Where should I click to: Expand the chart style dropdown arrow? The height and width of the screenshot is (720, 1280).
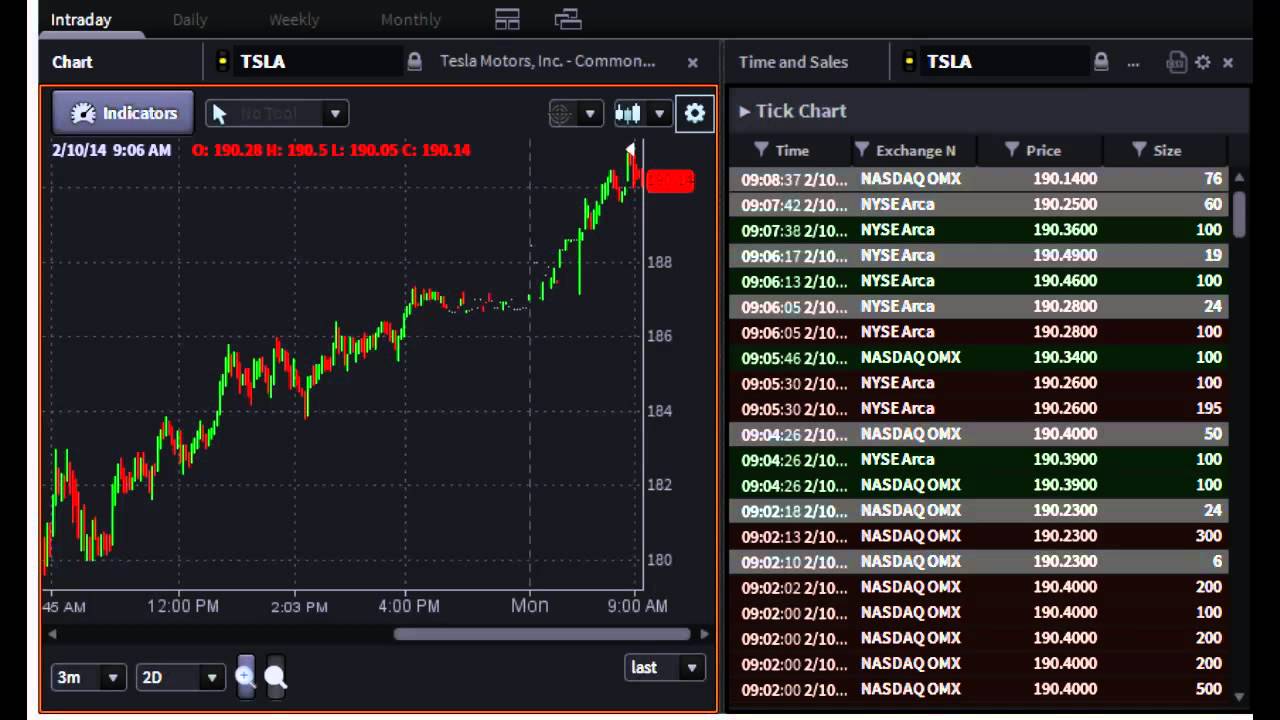point(659,114)
